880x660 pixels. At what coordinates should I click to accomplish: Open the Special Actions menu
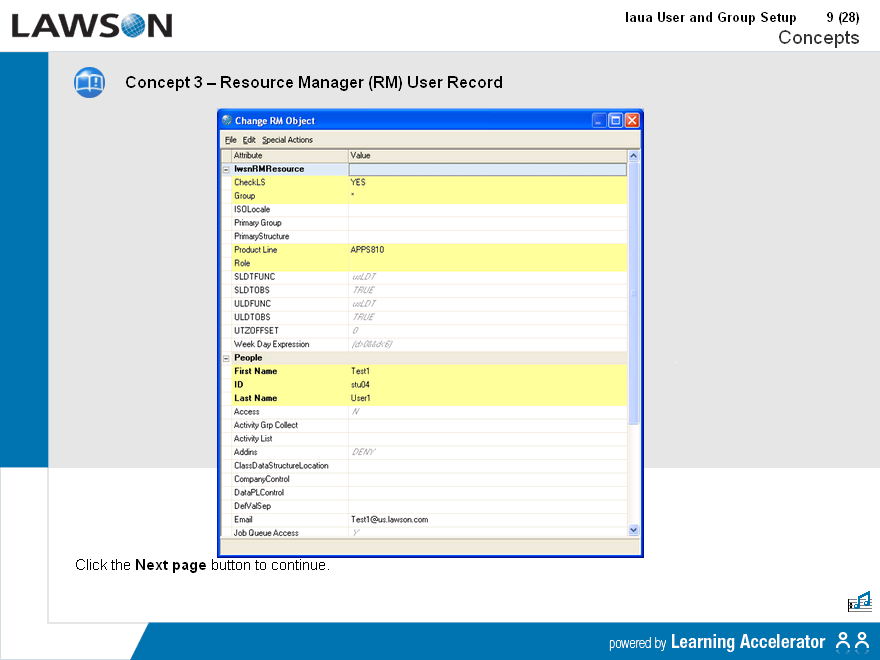click(x=287, y=140)
